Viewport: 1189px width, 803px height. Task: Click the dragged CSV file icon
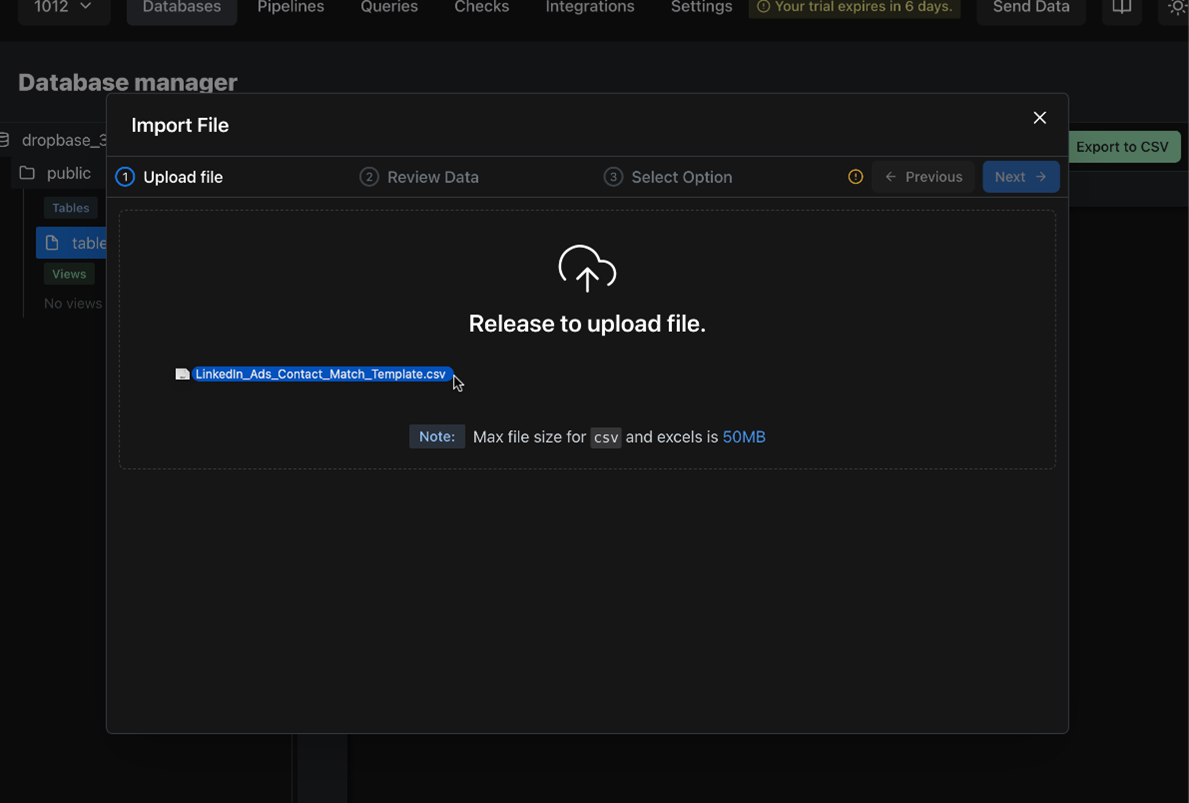pos(182,374)
